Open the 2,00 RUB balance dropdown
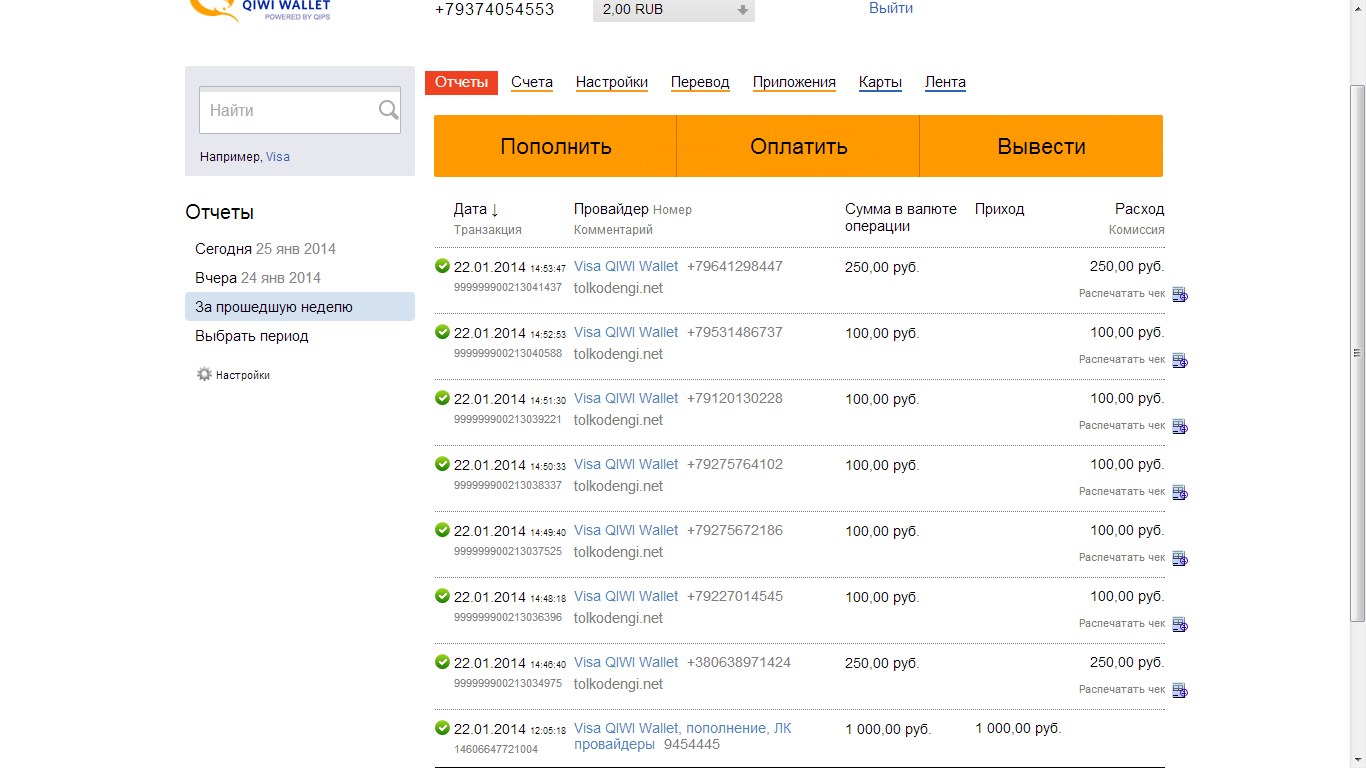 click(674, 10)
